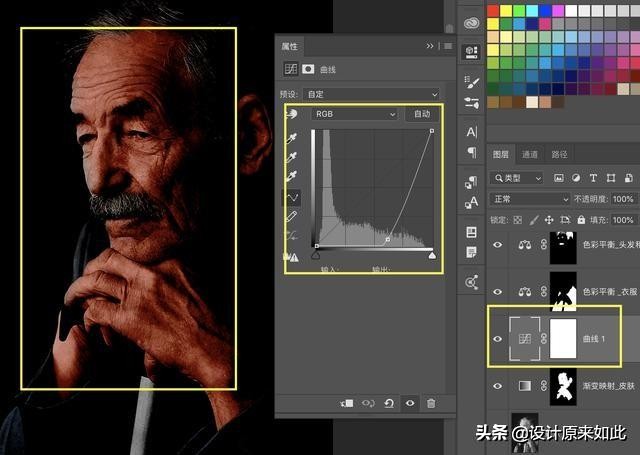Select the white point eyedropper in Curves
This screenshot has height=455, width=640.
(x=292, y=176)
